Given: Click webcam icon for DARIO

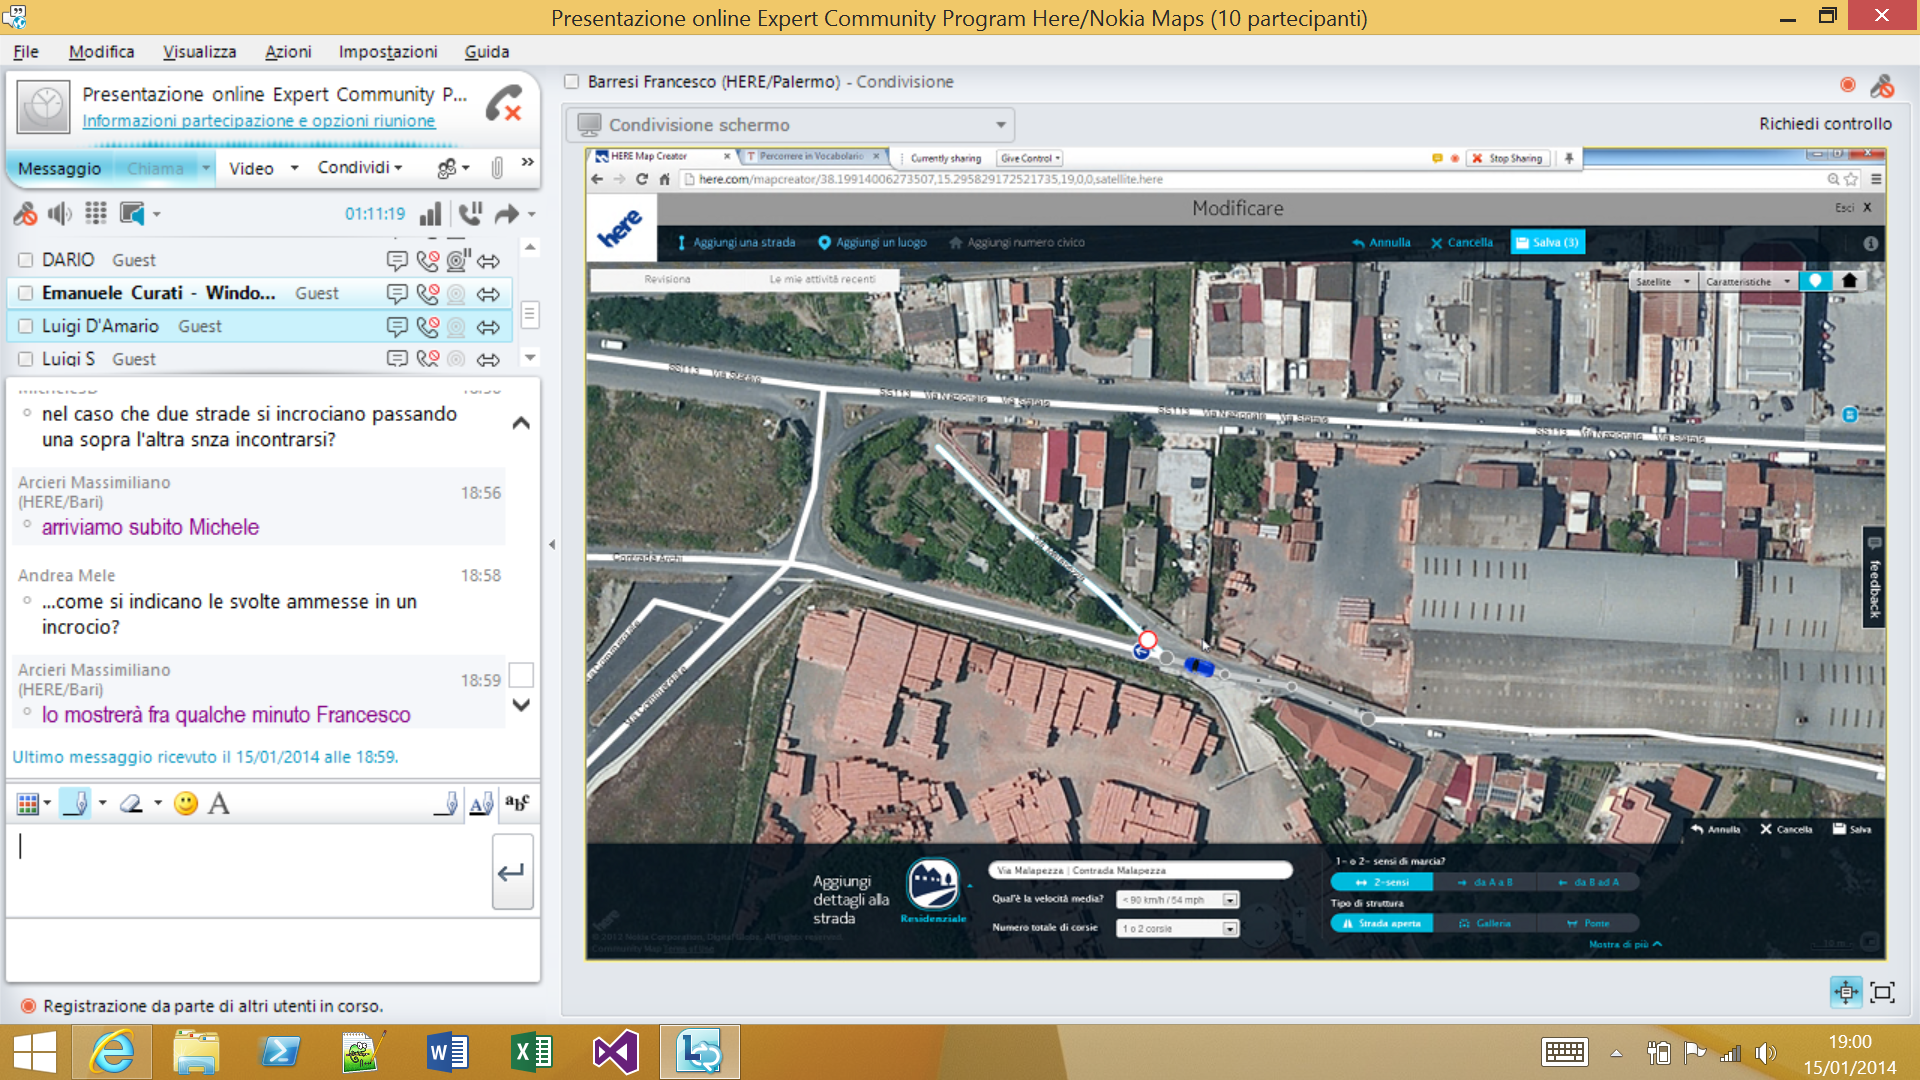Looking at the screenshot, I should tap(458, 261).
